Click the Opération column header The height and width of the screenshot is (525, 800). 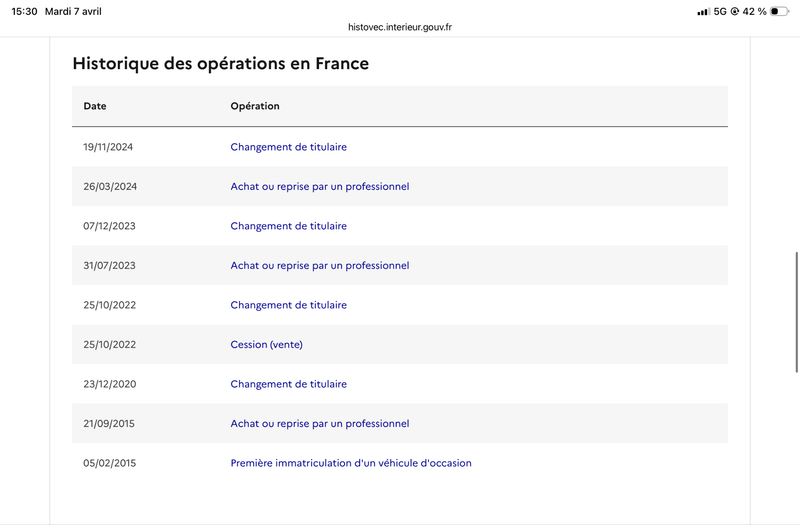pos(255,106)
